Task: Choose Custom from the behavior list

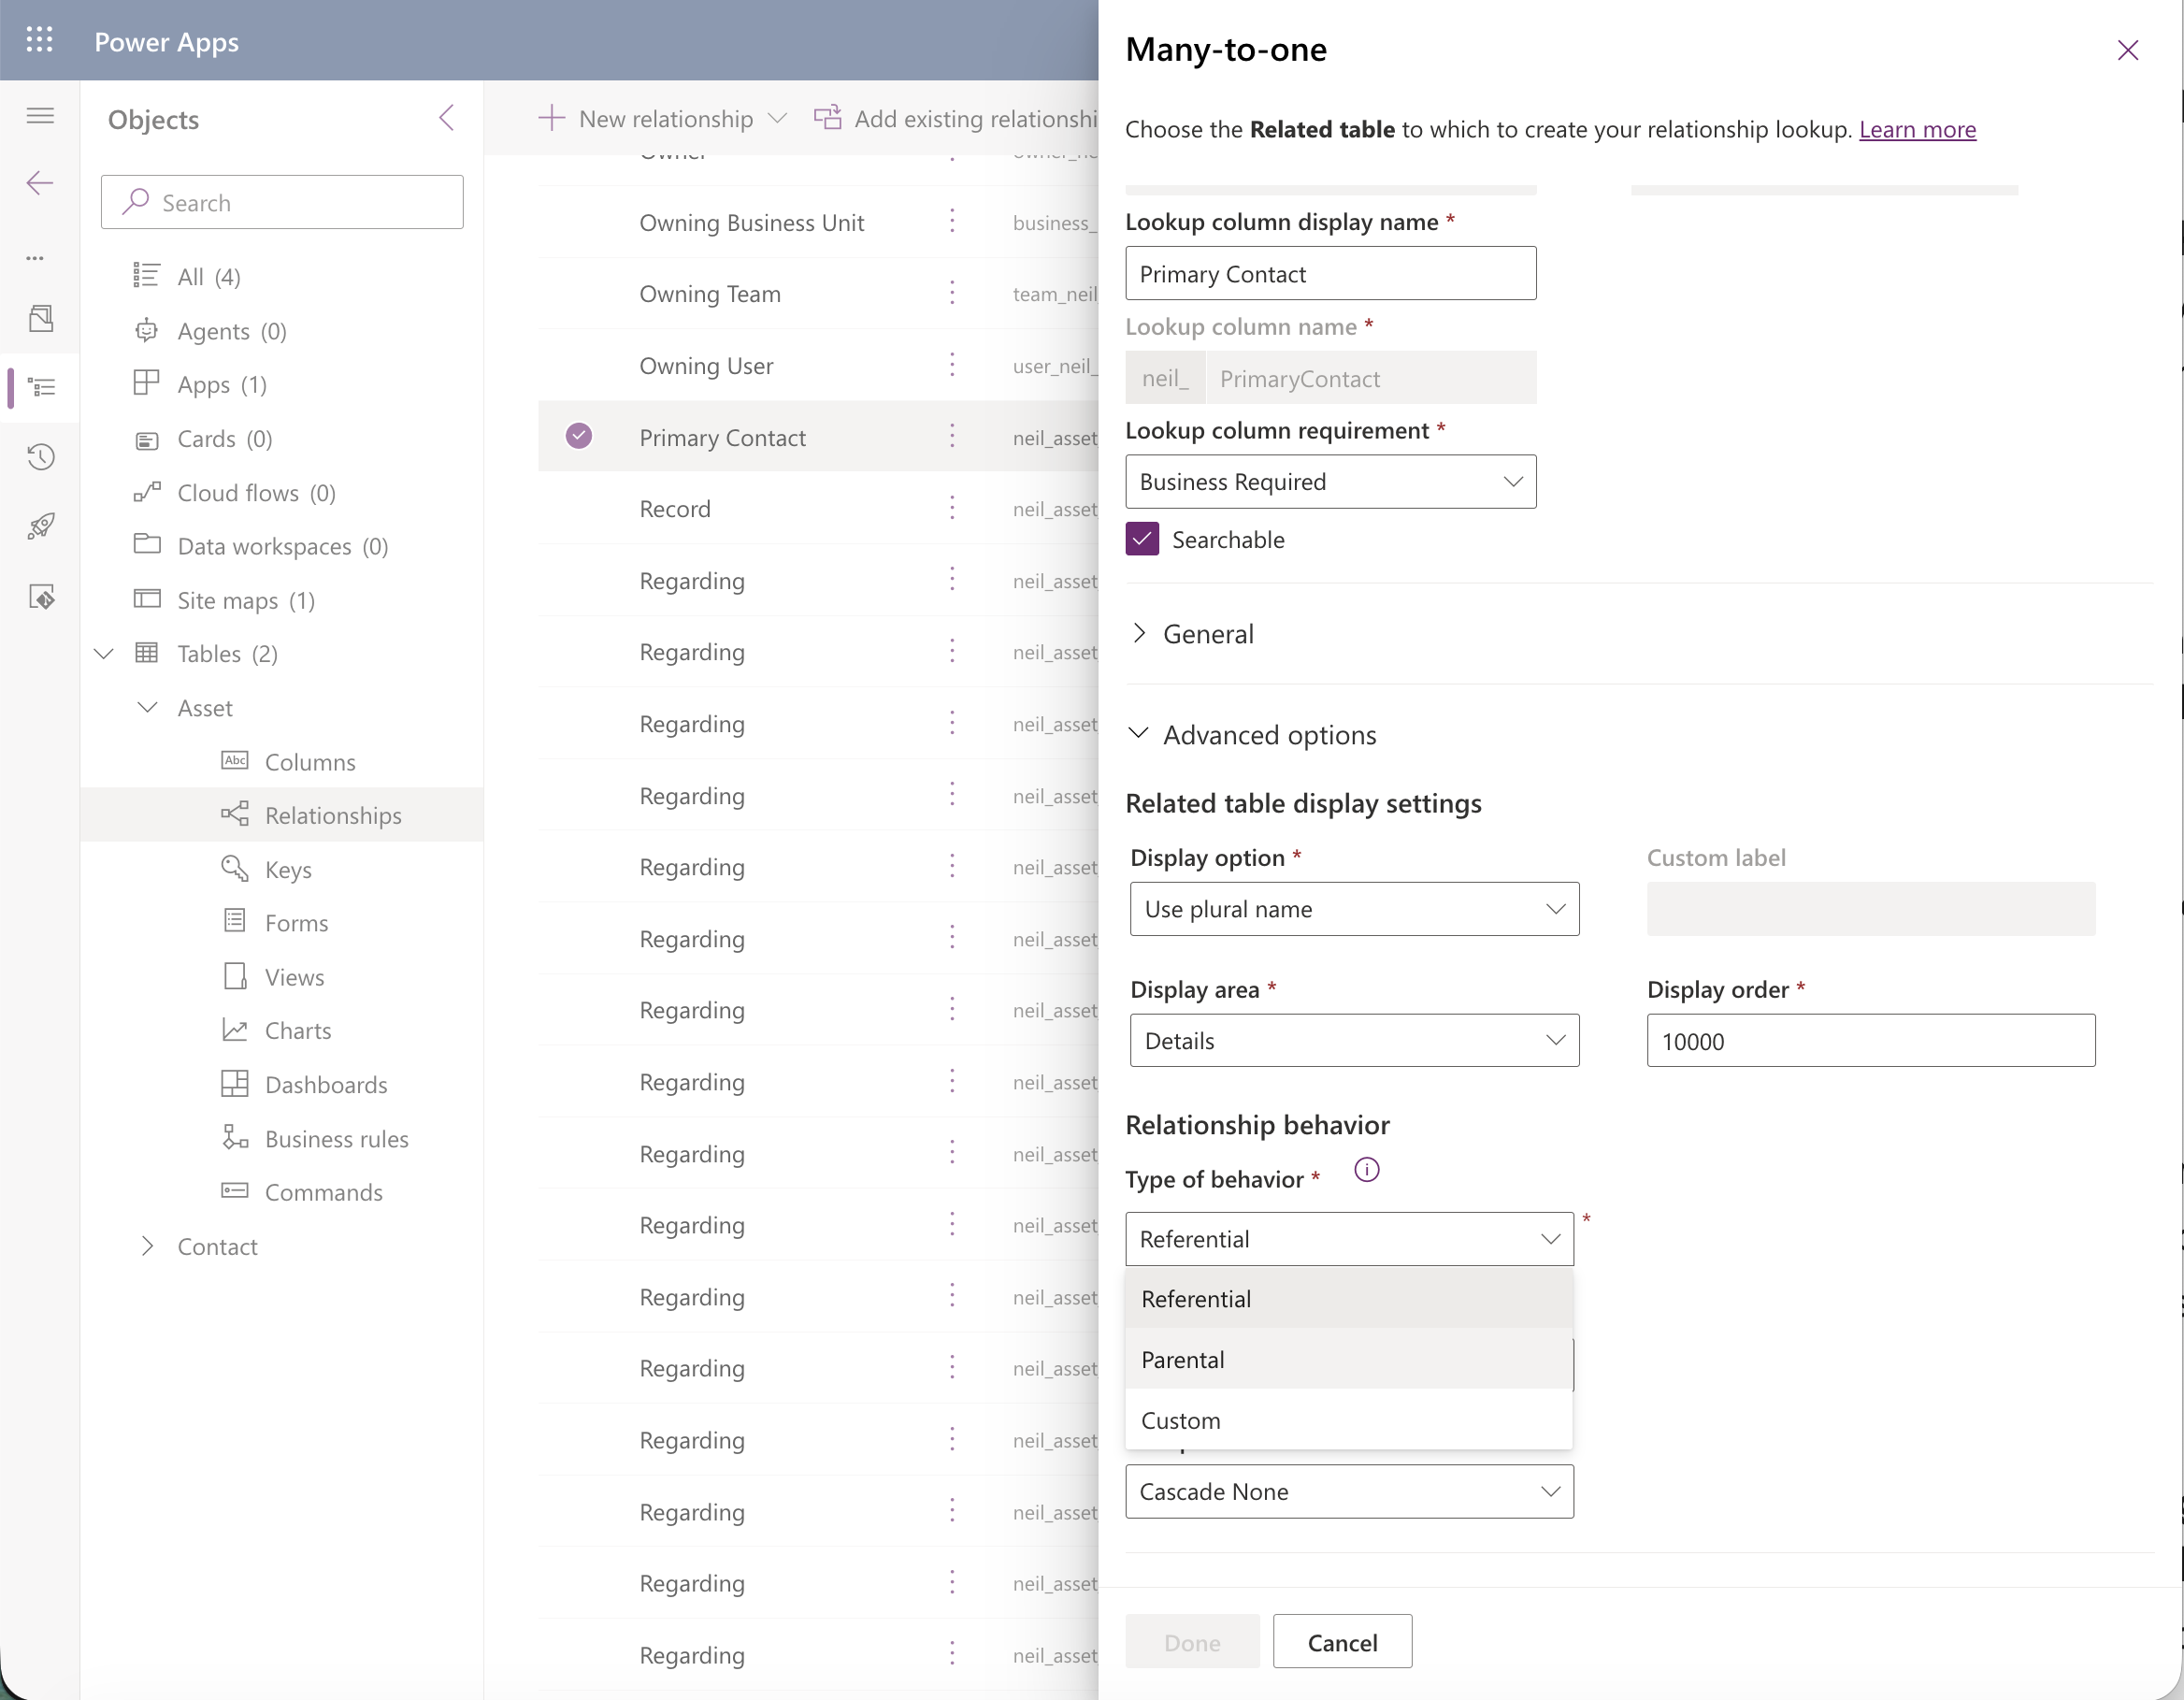Action: pyautogui.click(x=1349, y=1420)
